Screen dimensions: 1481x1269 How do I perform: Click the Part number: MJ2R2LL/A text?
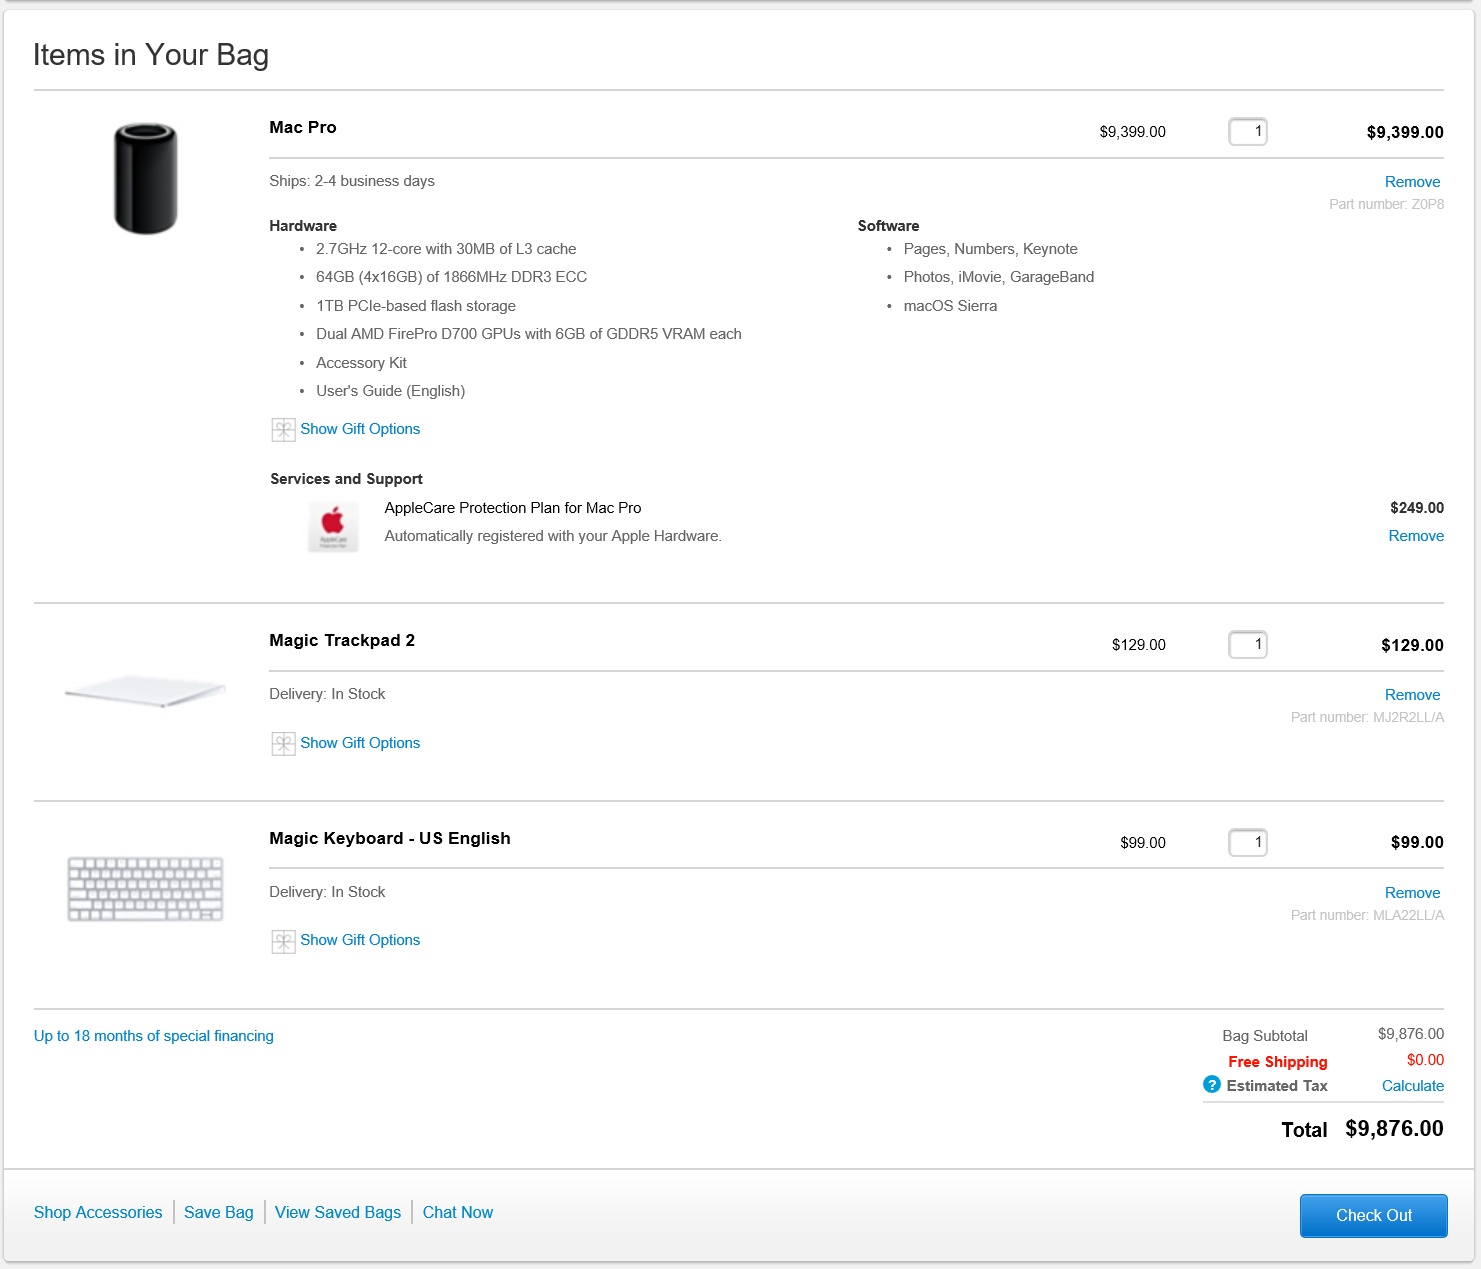coord(1367,717)
